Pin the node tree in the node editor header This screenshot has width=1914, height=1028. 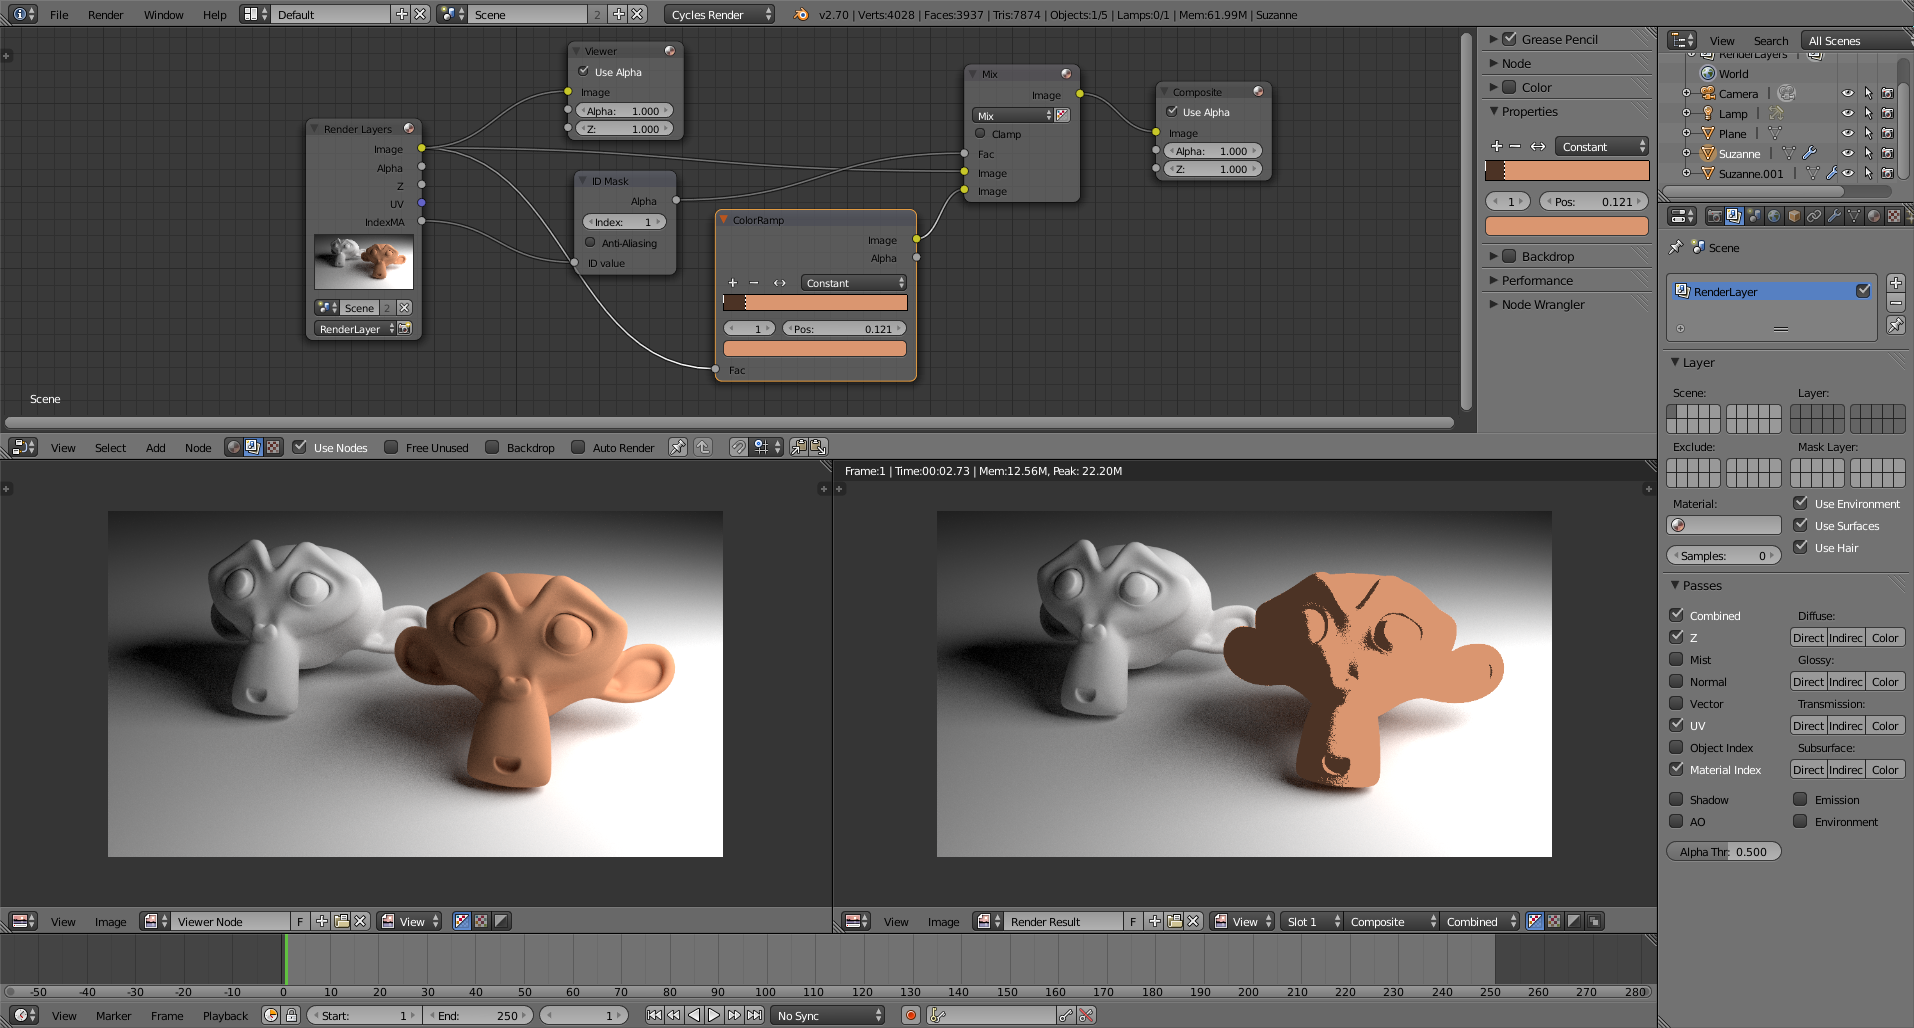coord(678,447)
